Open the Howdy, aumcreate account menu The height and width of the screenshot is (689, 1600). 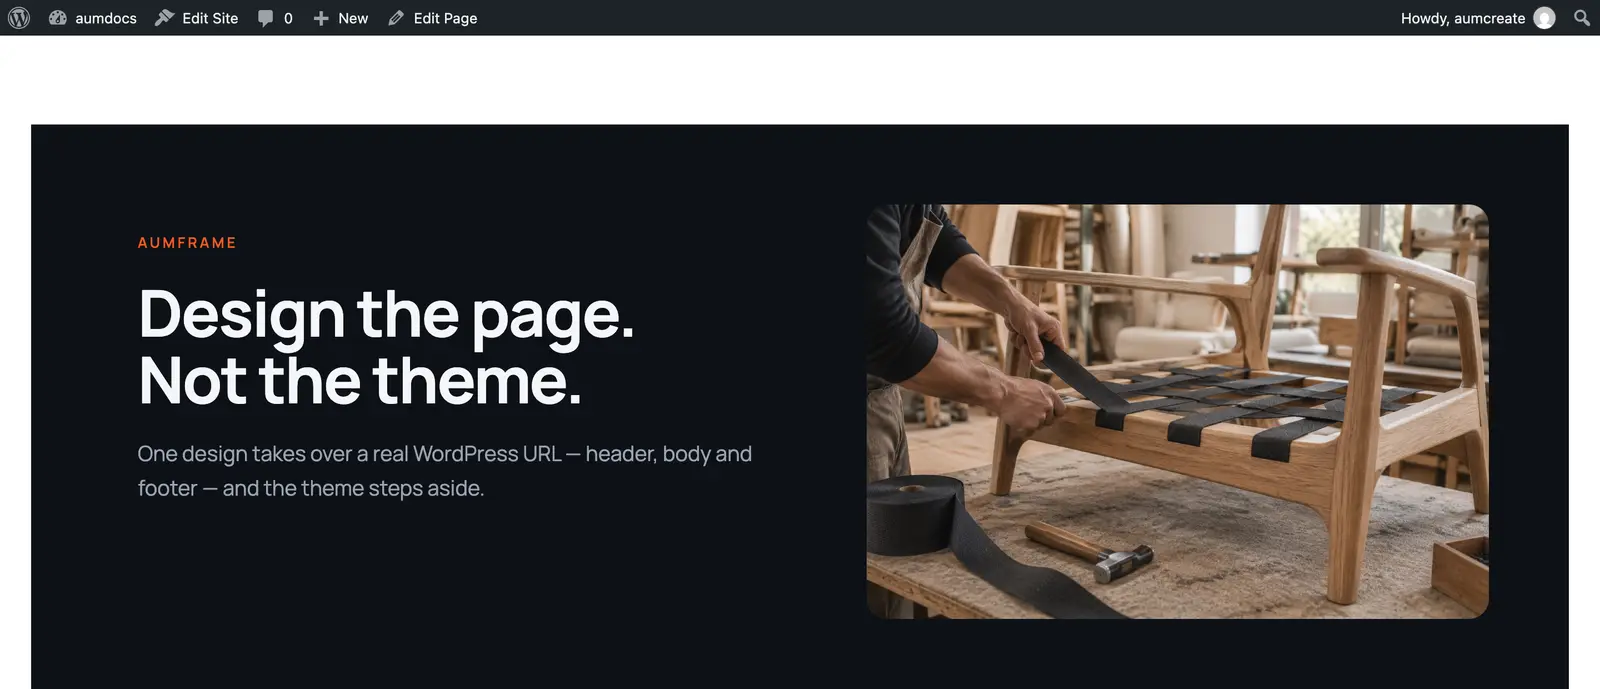pos(1463,18)
